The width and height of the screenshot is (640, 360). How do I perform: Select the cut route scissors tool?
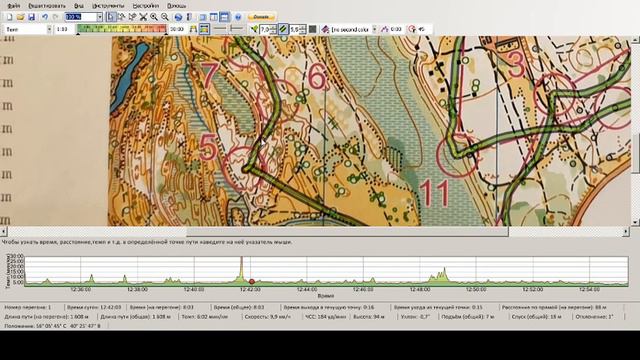tap(143, 17)
